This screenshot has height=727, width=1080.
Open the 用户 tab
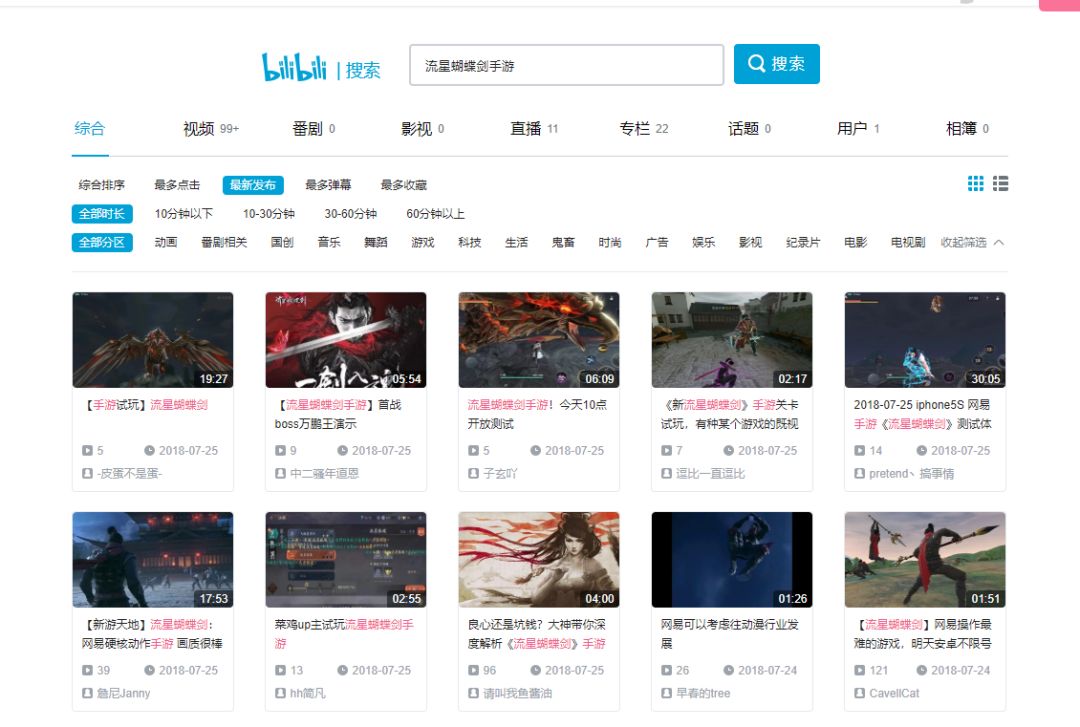pos(858,129)
